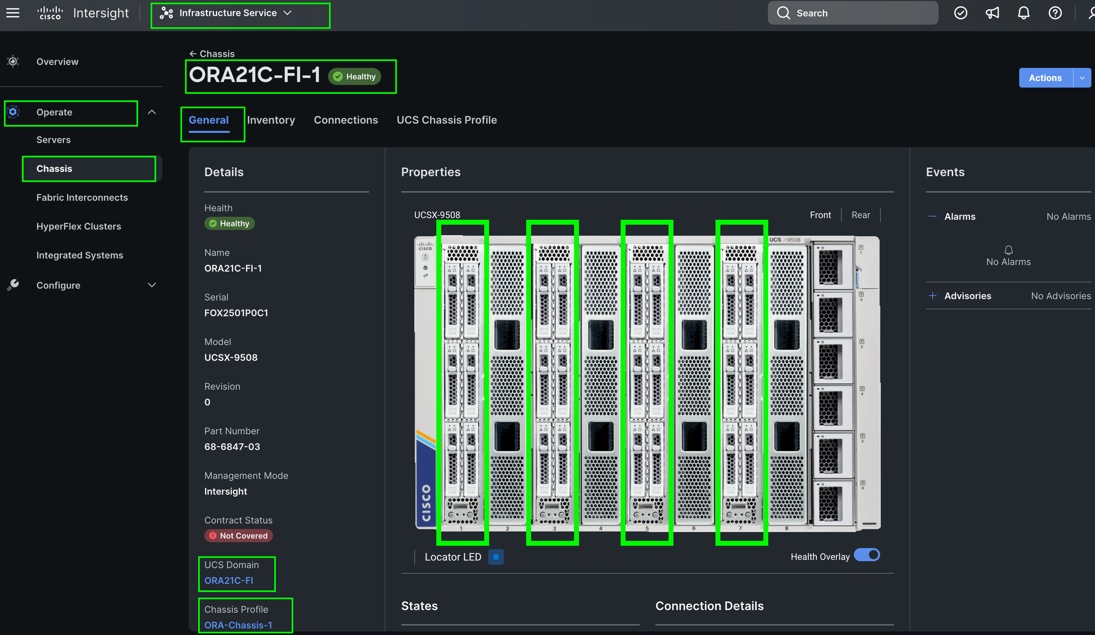Switch to the Inventory tab

(271, 120)
